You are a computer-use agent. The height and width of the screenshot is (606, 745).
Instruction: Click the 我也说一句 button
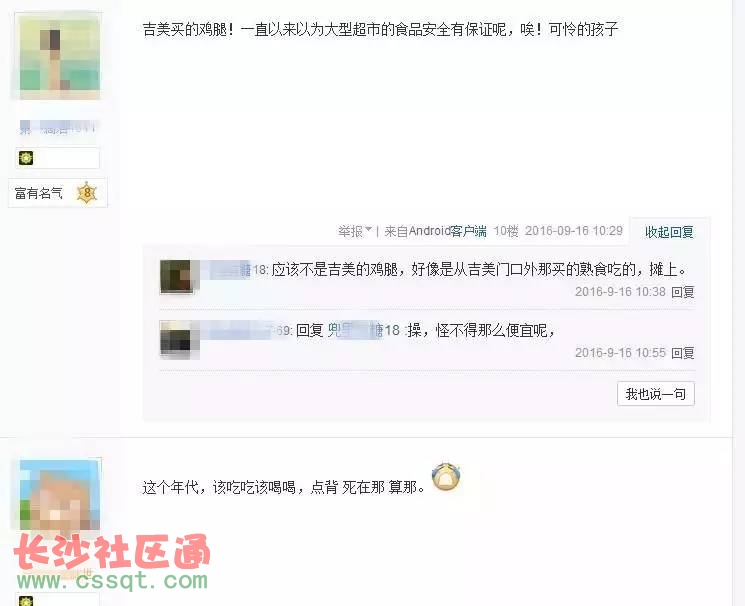click(x=656, y=394)
